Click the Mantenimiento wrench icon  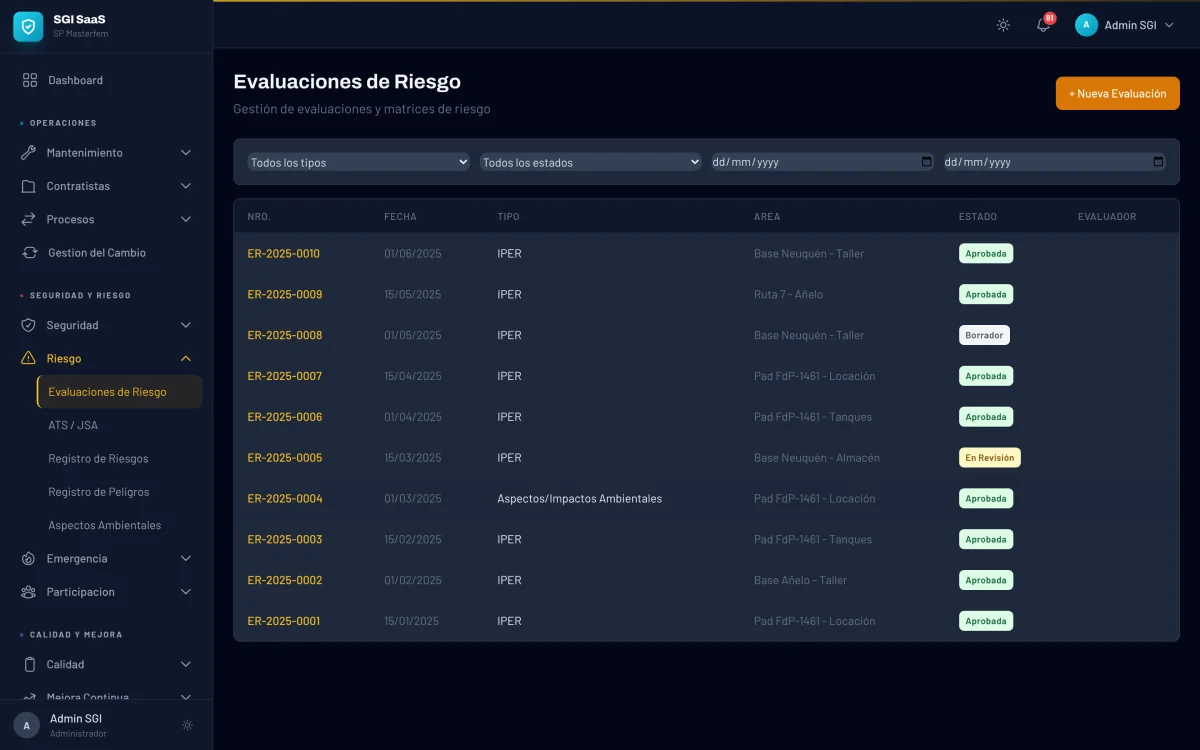point(29,153)
